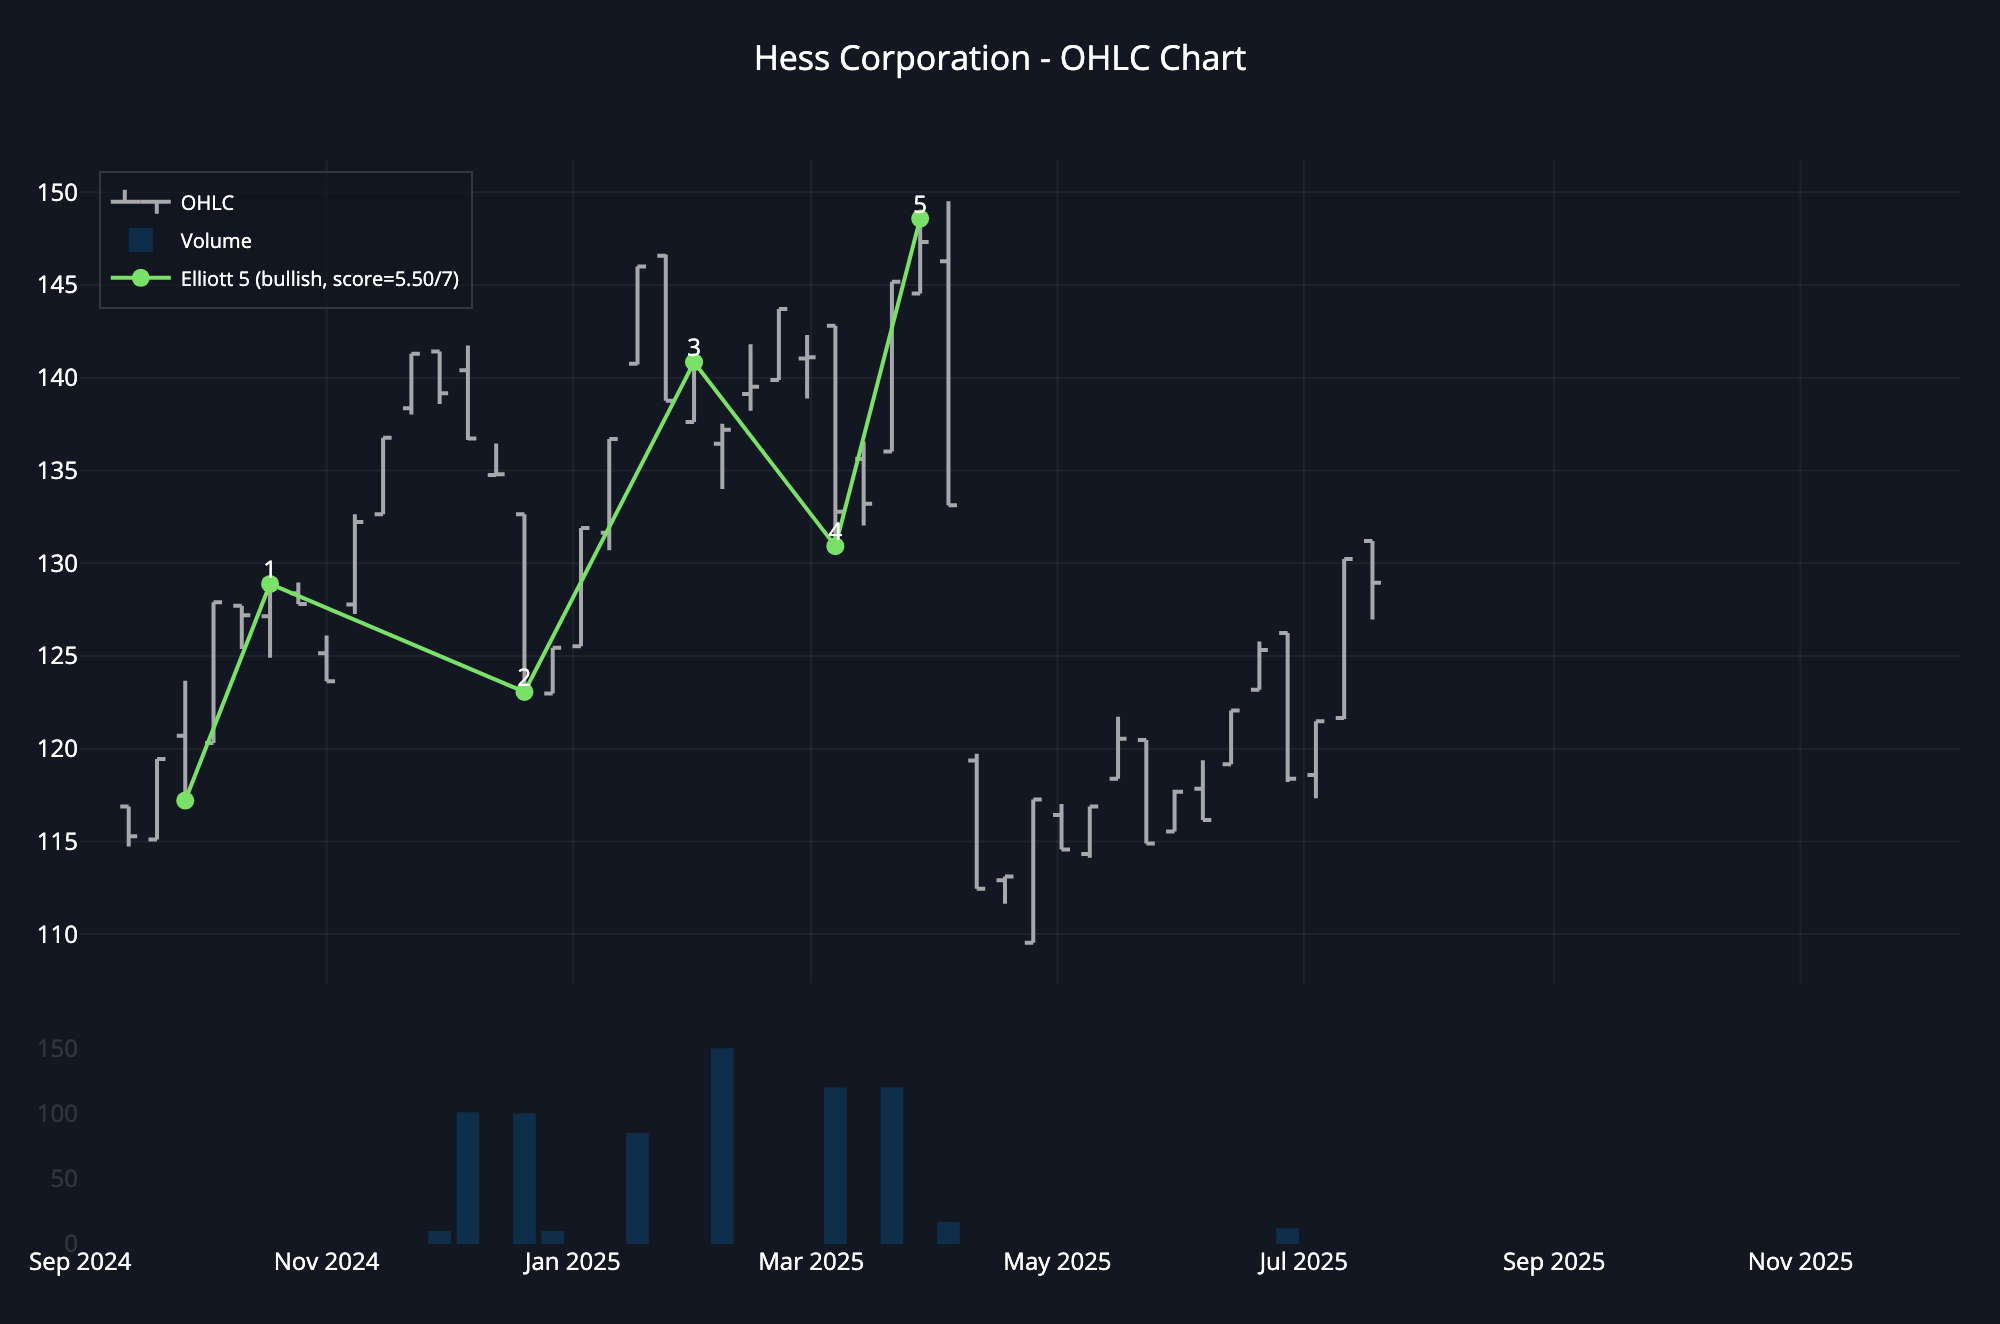Select Elliott wave point 2 marker

[x=524, y=692]
